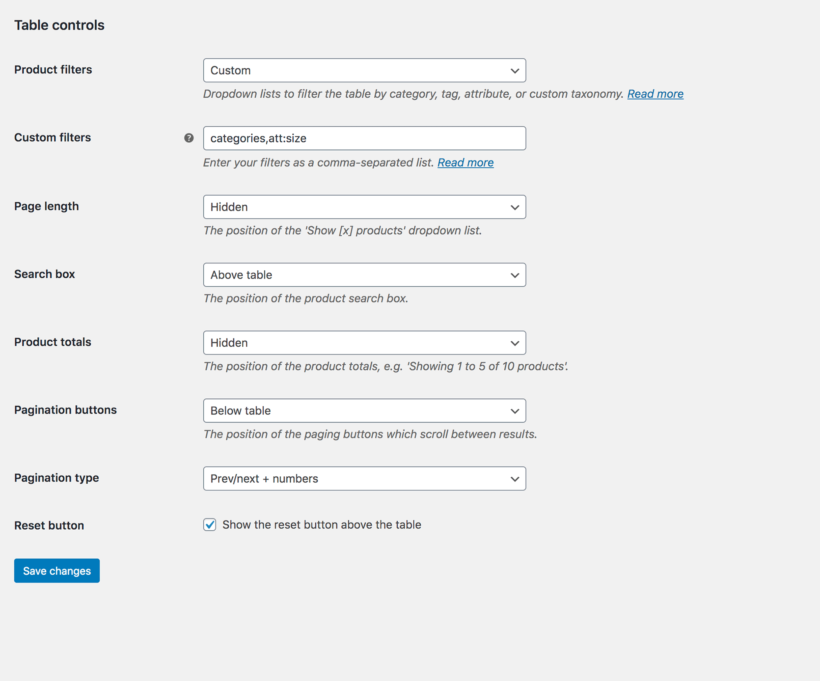Image resolution: width=820 pixels, height=681 pixels.
Task: Select the 'Below table' pagination setting
Action: pyautogui.click(x=364, y=410)
